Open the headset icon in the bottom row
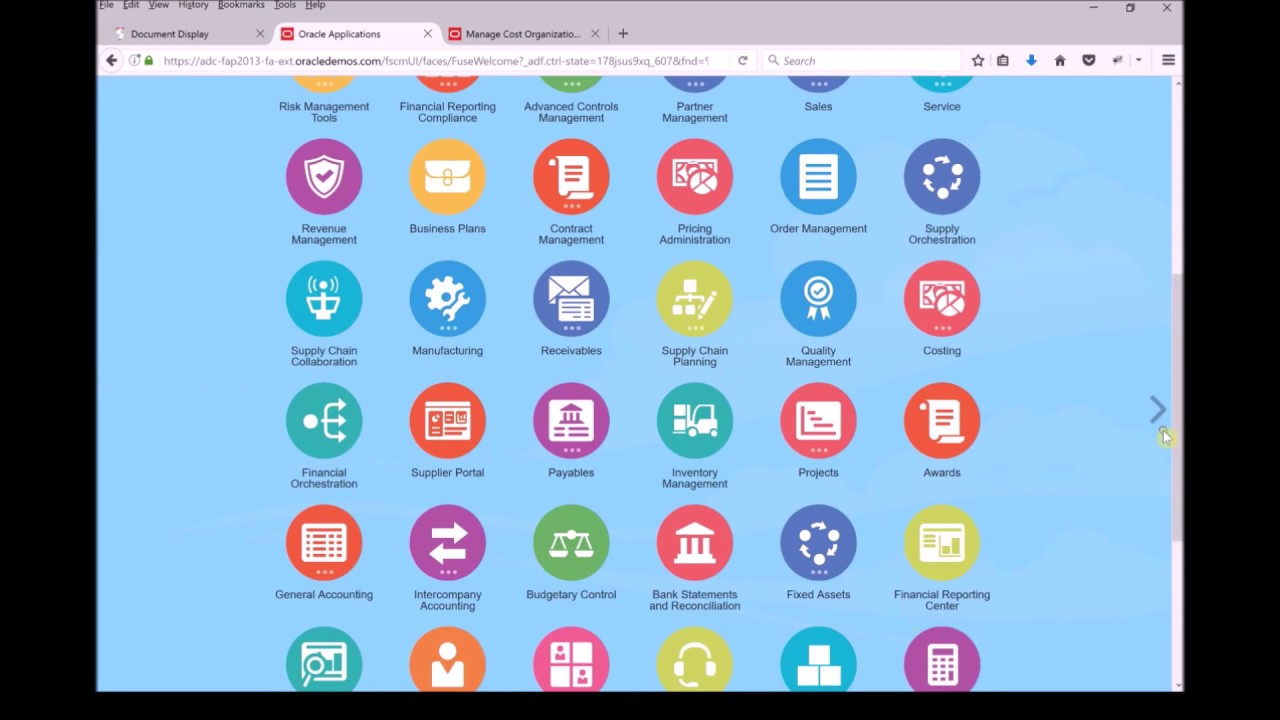 click(695, 659)
